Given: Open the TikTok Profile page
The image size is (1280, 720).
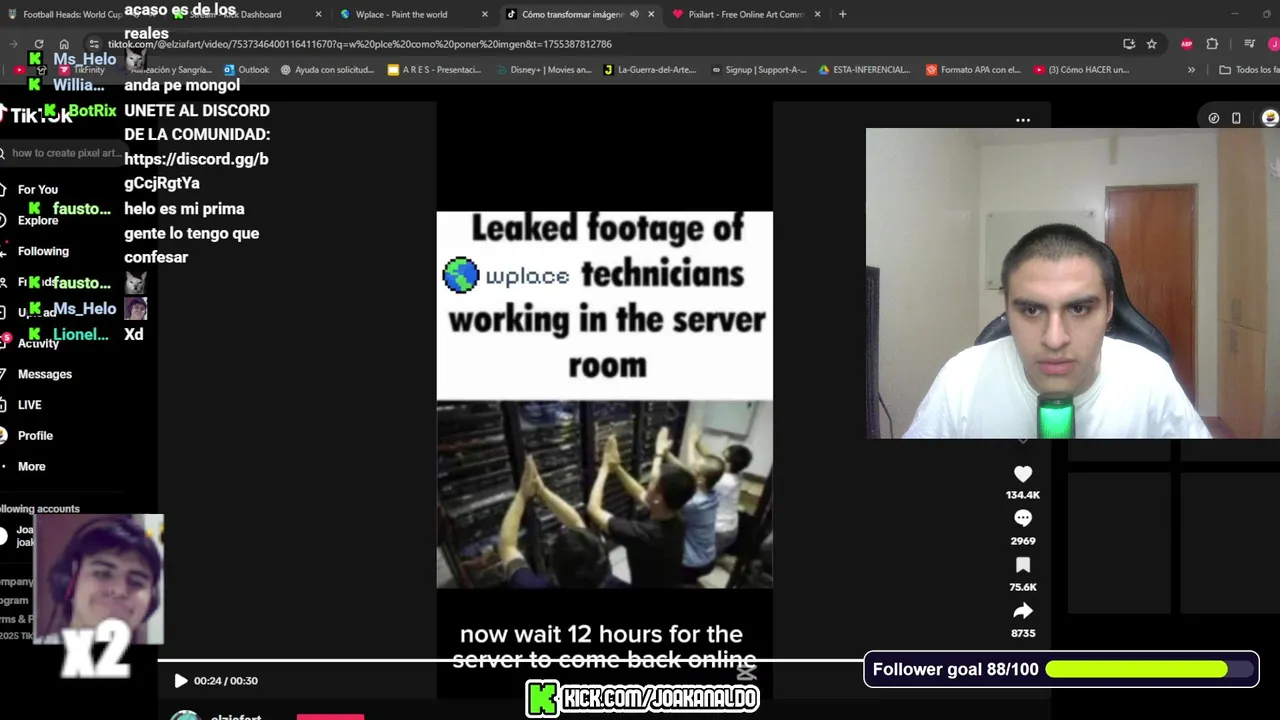Looking at the screenshot, I should pos(35,436).
